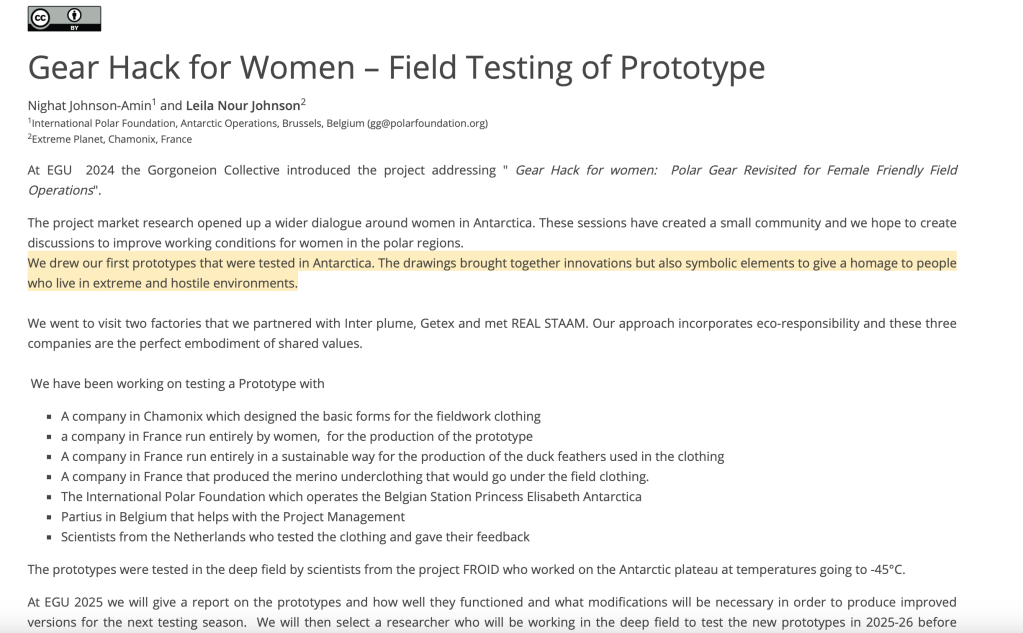The image size is (1023, 633).
Task: Click the bullet about Princess Elisabeth Antarctica station
Action: click(x=350, y=496)
